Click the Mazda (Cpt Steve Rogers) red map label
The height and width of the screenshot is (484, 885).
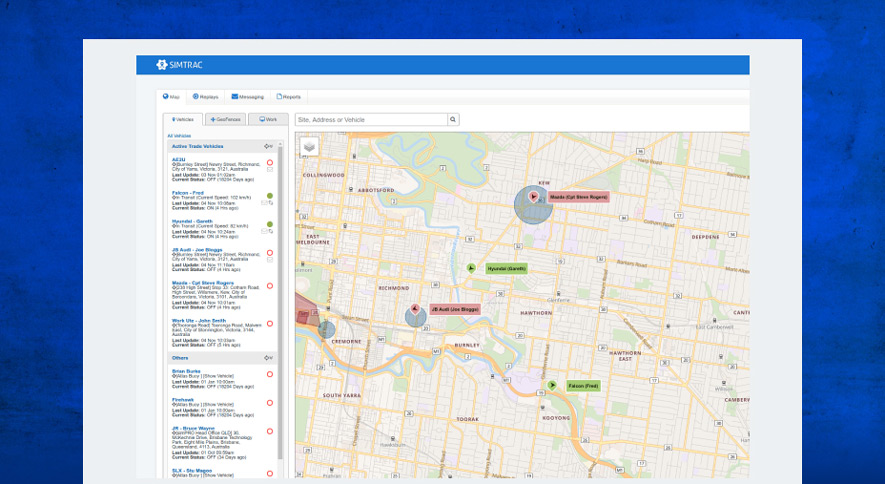[x=579, y=197]
